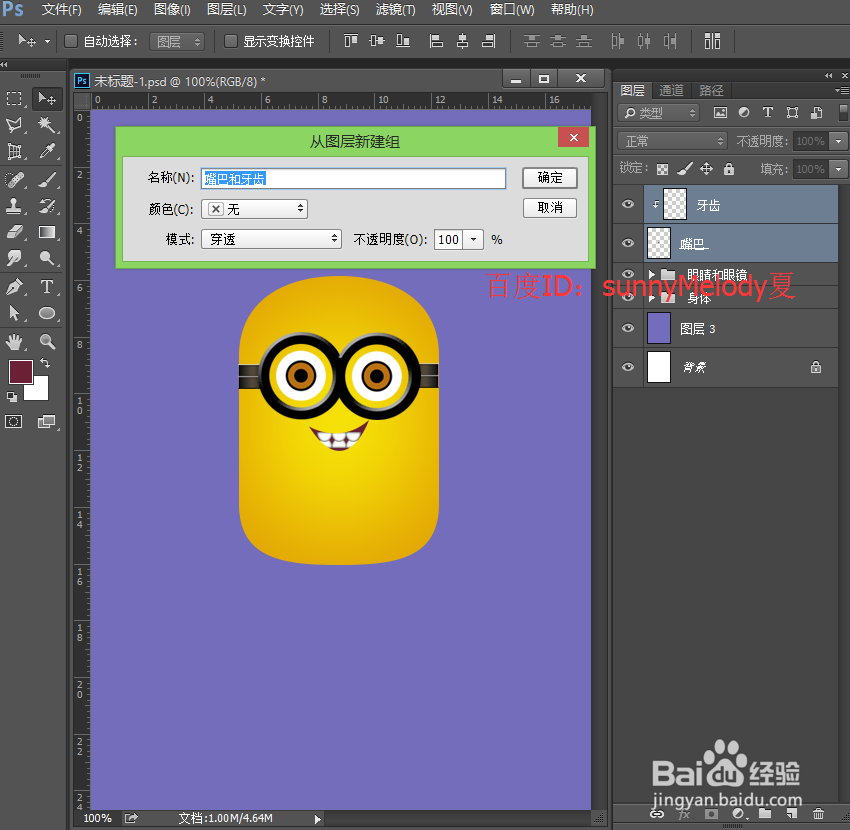Open opacity dropdown arrow in dialog
The width and height of the screenshot is (850, 830).
pyautogui.click(x=473, y=240)
